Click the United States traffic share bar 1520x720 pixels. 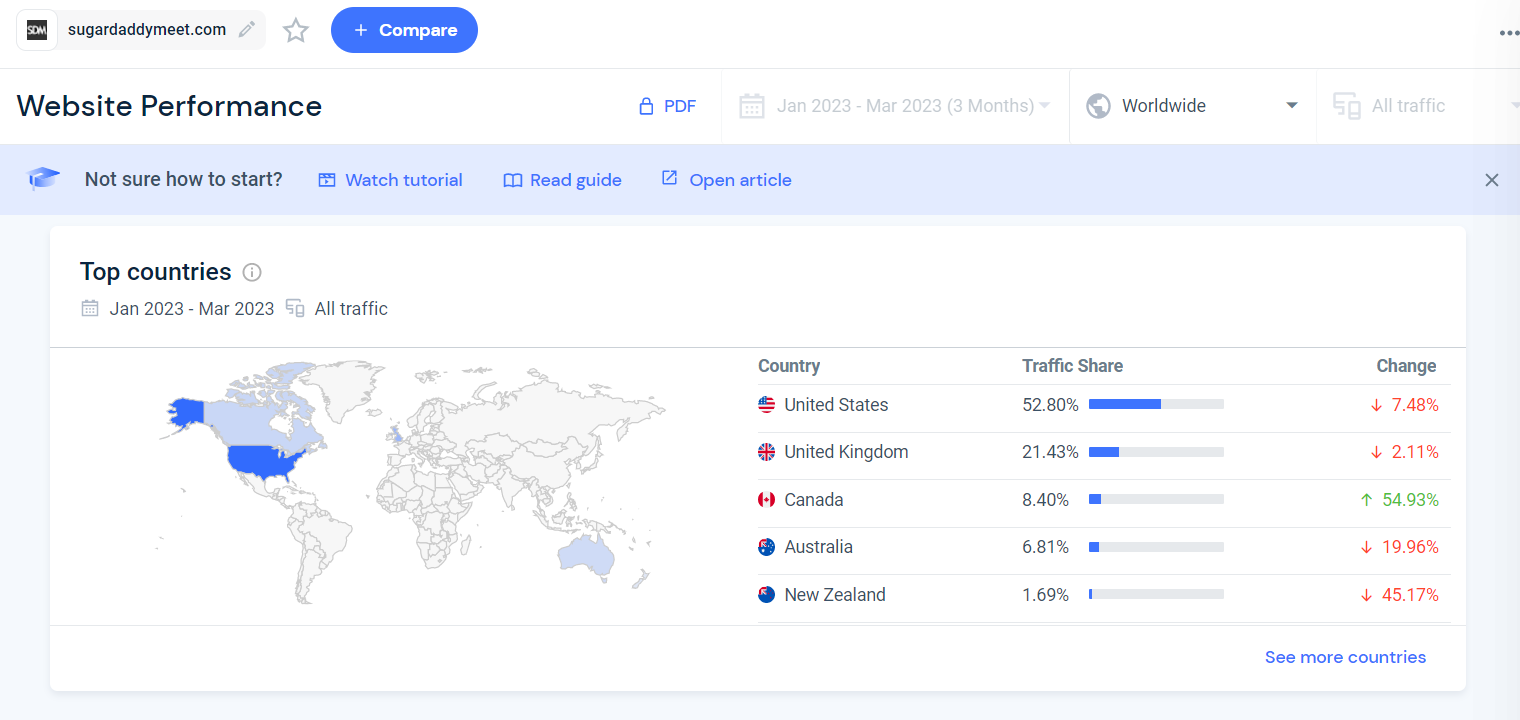[x=1155, y=405]
